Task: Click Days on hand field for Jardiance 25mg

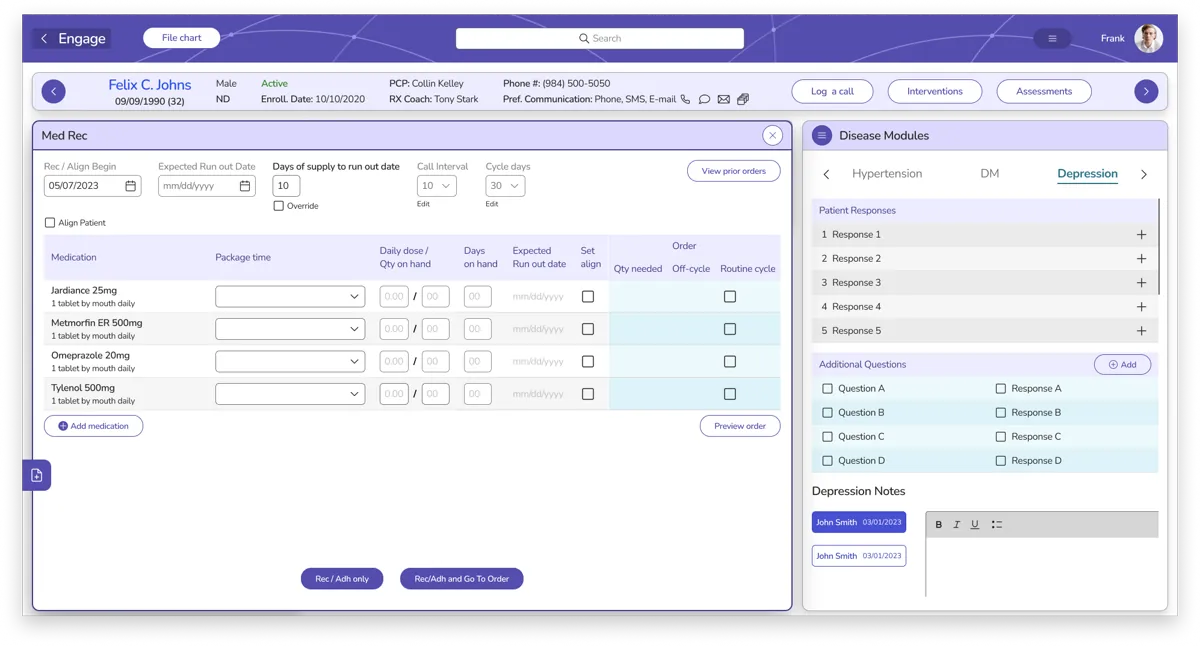Action: (x=478, y=297)
